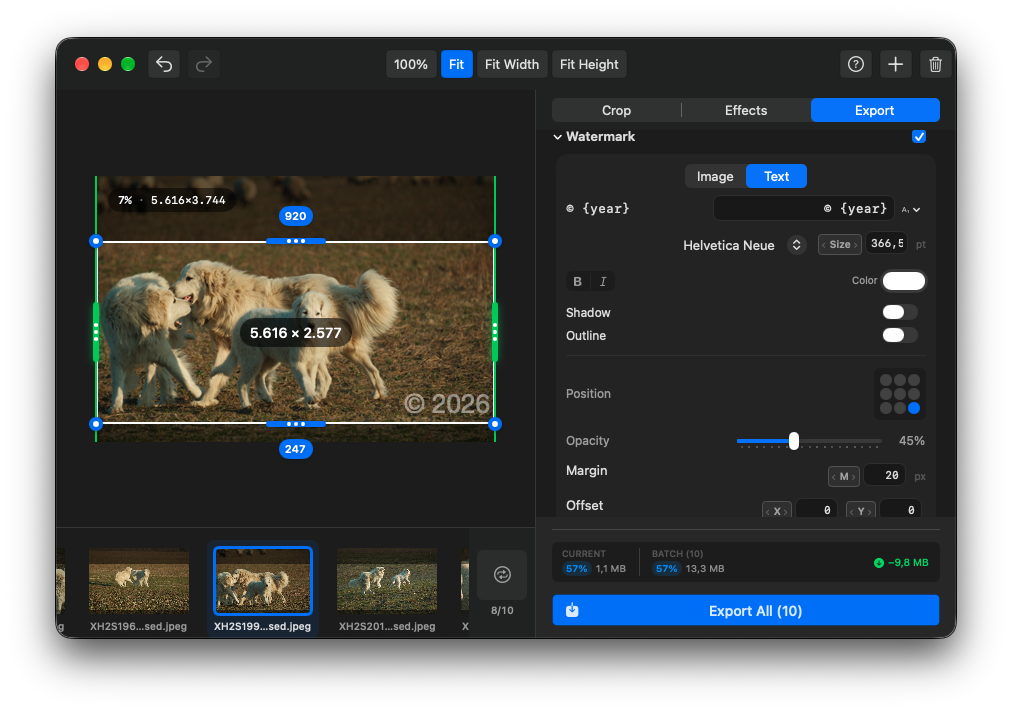Screen dimensions: 1012x712
Task: Click the Fit Width button
Action: pyautogui.click(x=512, y=64)
